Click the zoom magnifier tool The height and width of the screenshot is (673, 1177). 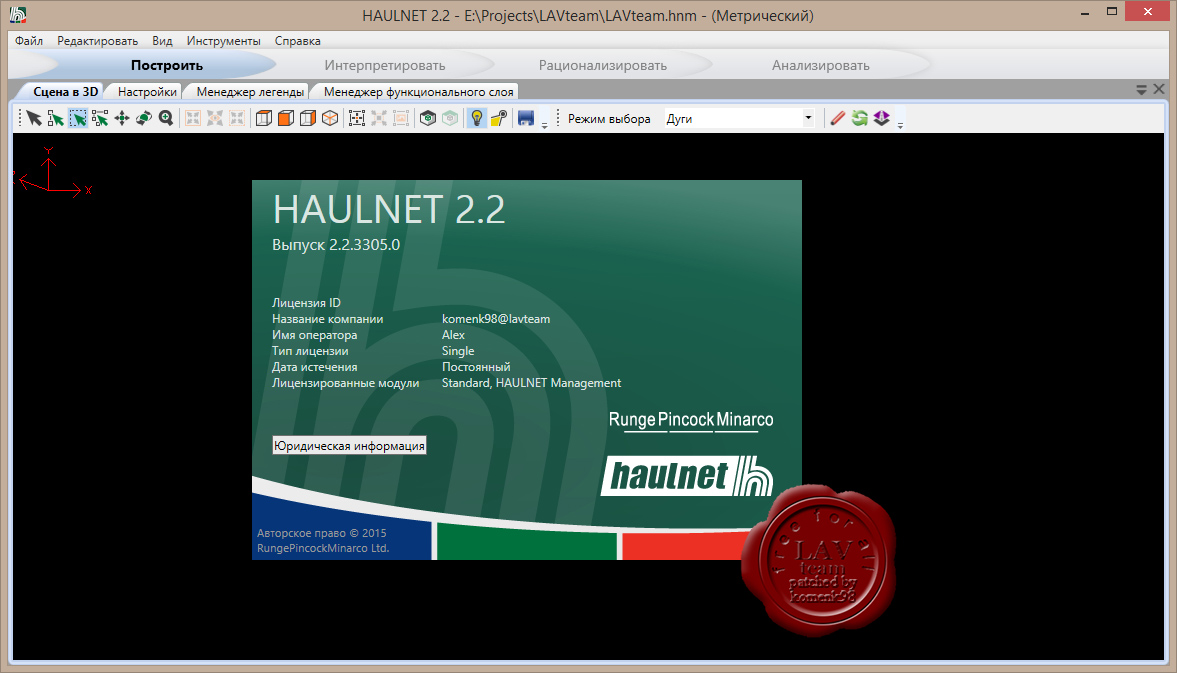tap(166, 119)
